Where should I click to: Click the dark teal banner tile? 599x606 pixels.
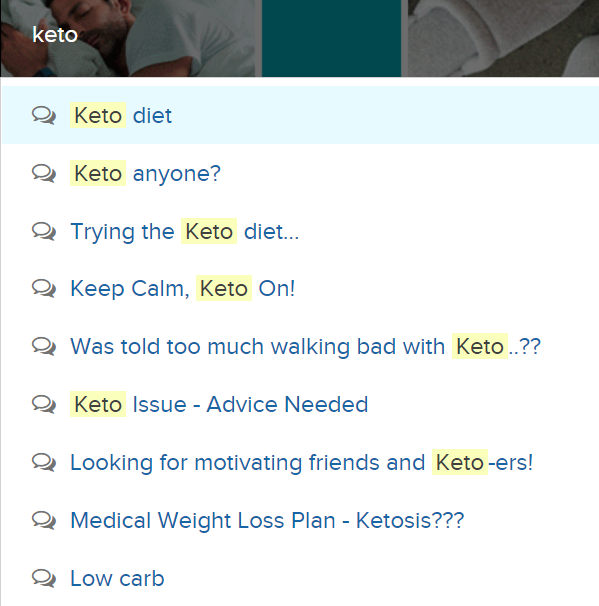pyautogui.click(x=332, y=38)
